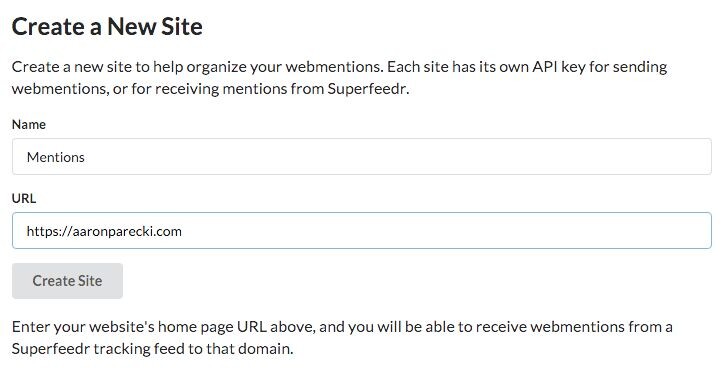Click the "Enter your website's home page URL" text
Viewport: 726px width, 374px height.
pyautogui.click(x=139, y=327)
